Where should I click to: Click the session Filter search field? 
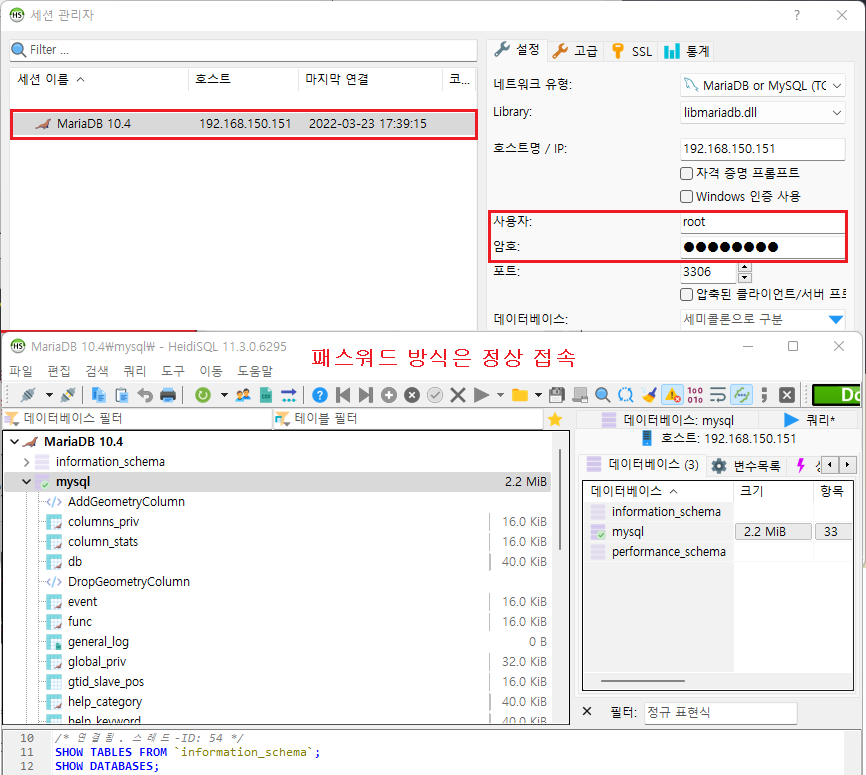pos(244,50)
